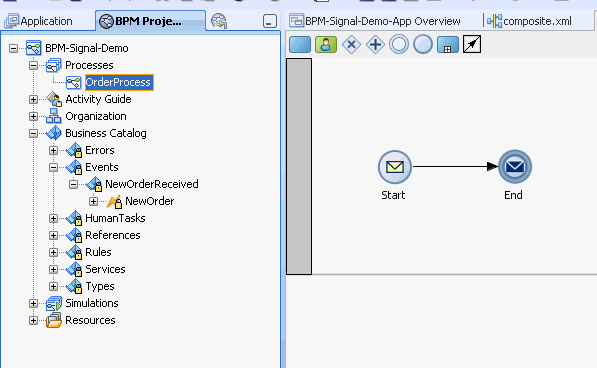Select the Sequence Flow arrow tool
The height and width of the screenshot is (368, 597).
[472, 45]
